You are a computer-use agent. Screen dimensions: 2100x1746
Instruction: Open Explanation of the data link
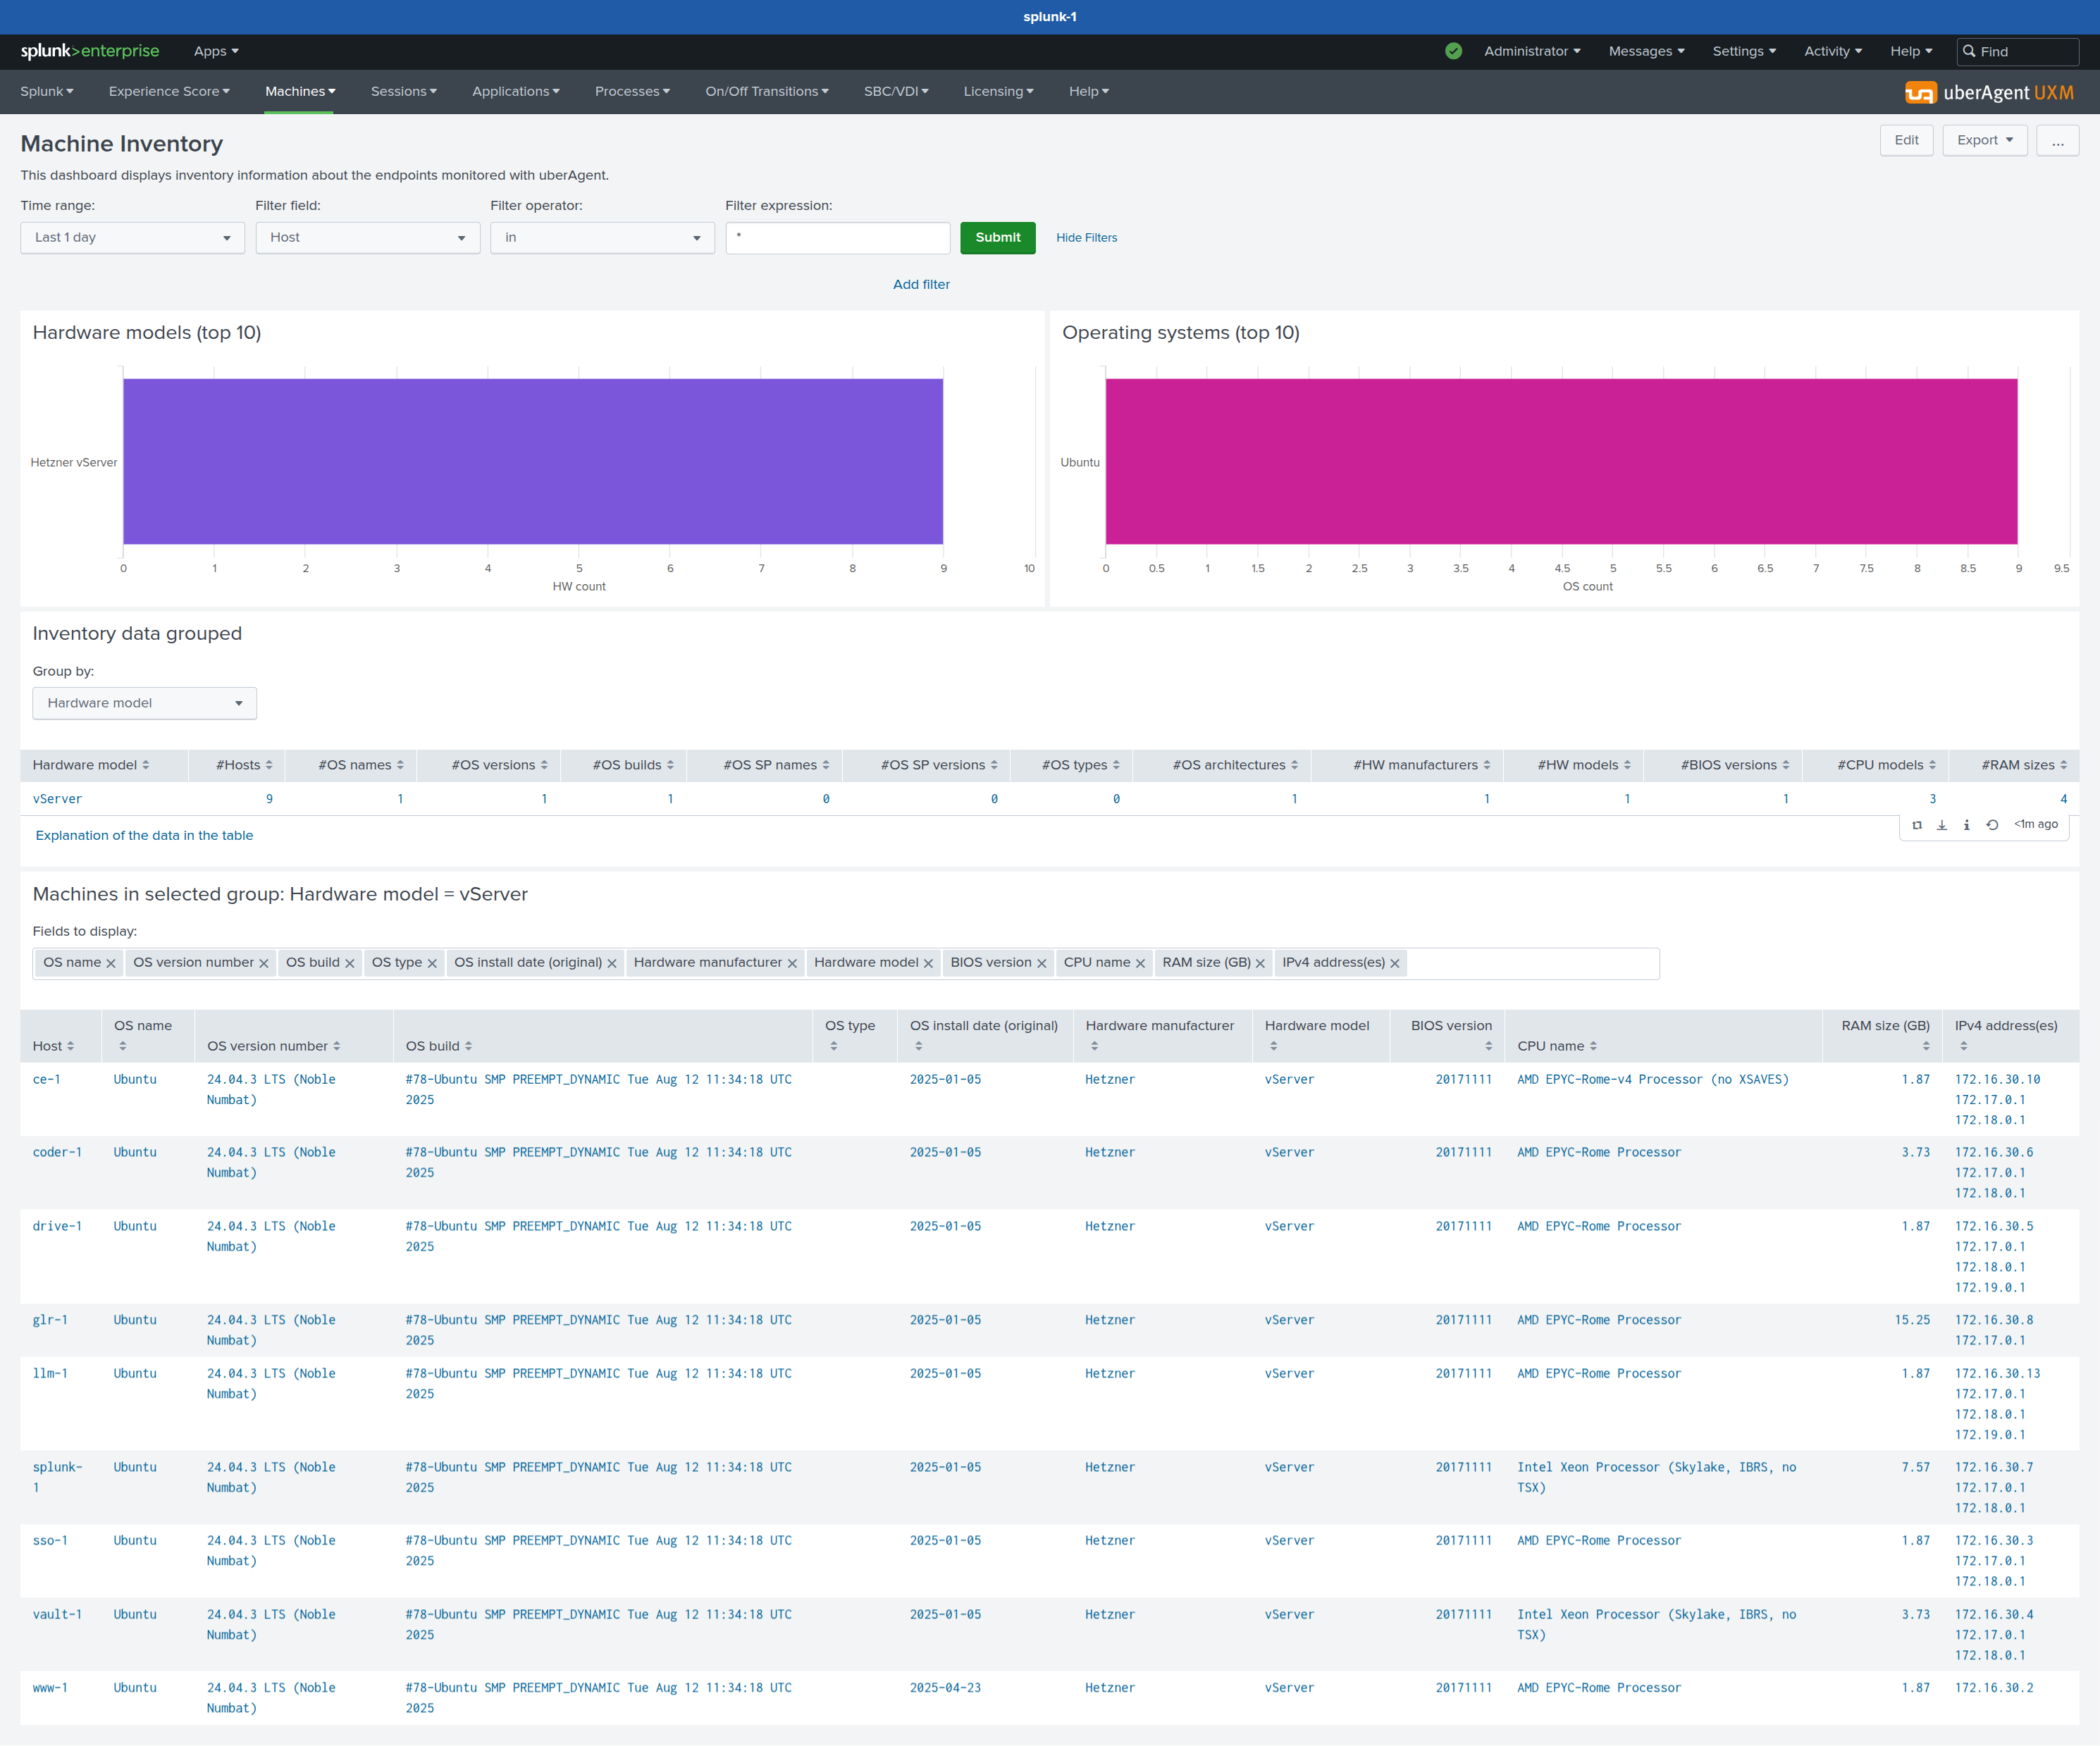click(144, 836)
